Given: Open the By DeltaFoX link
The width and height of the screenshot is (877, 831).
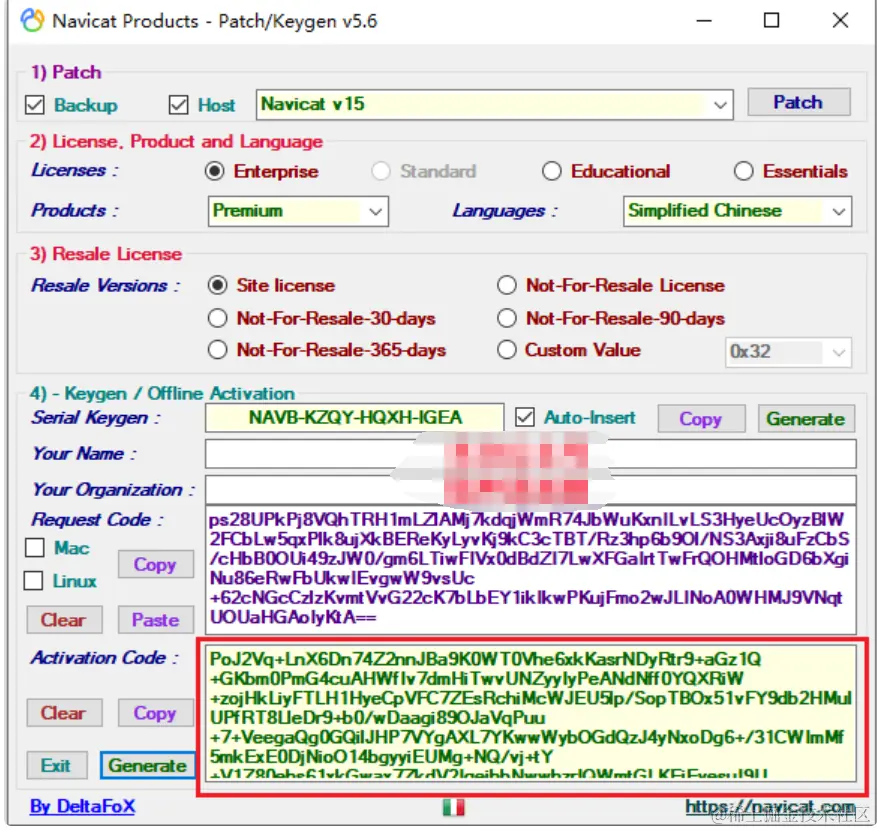Looking at the screenshot, I should [x=83, y=806].
